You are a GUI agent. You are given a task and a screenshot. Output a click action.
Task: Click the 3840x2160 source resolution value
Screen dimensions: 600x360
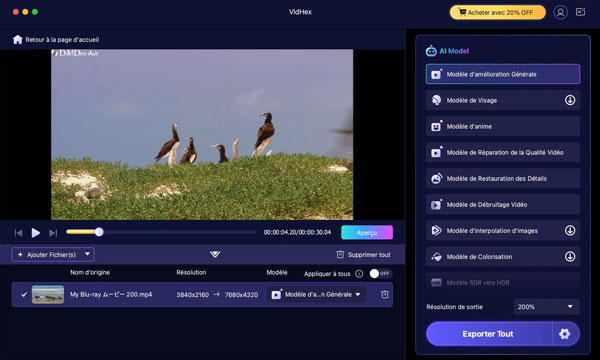click(x=192, y=295)
